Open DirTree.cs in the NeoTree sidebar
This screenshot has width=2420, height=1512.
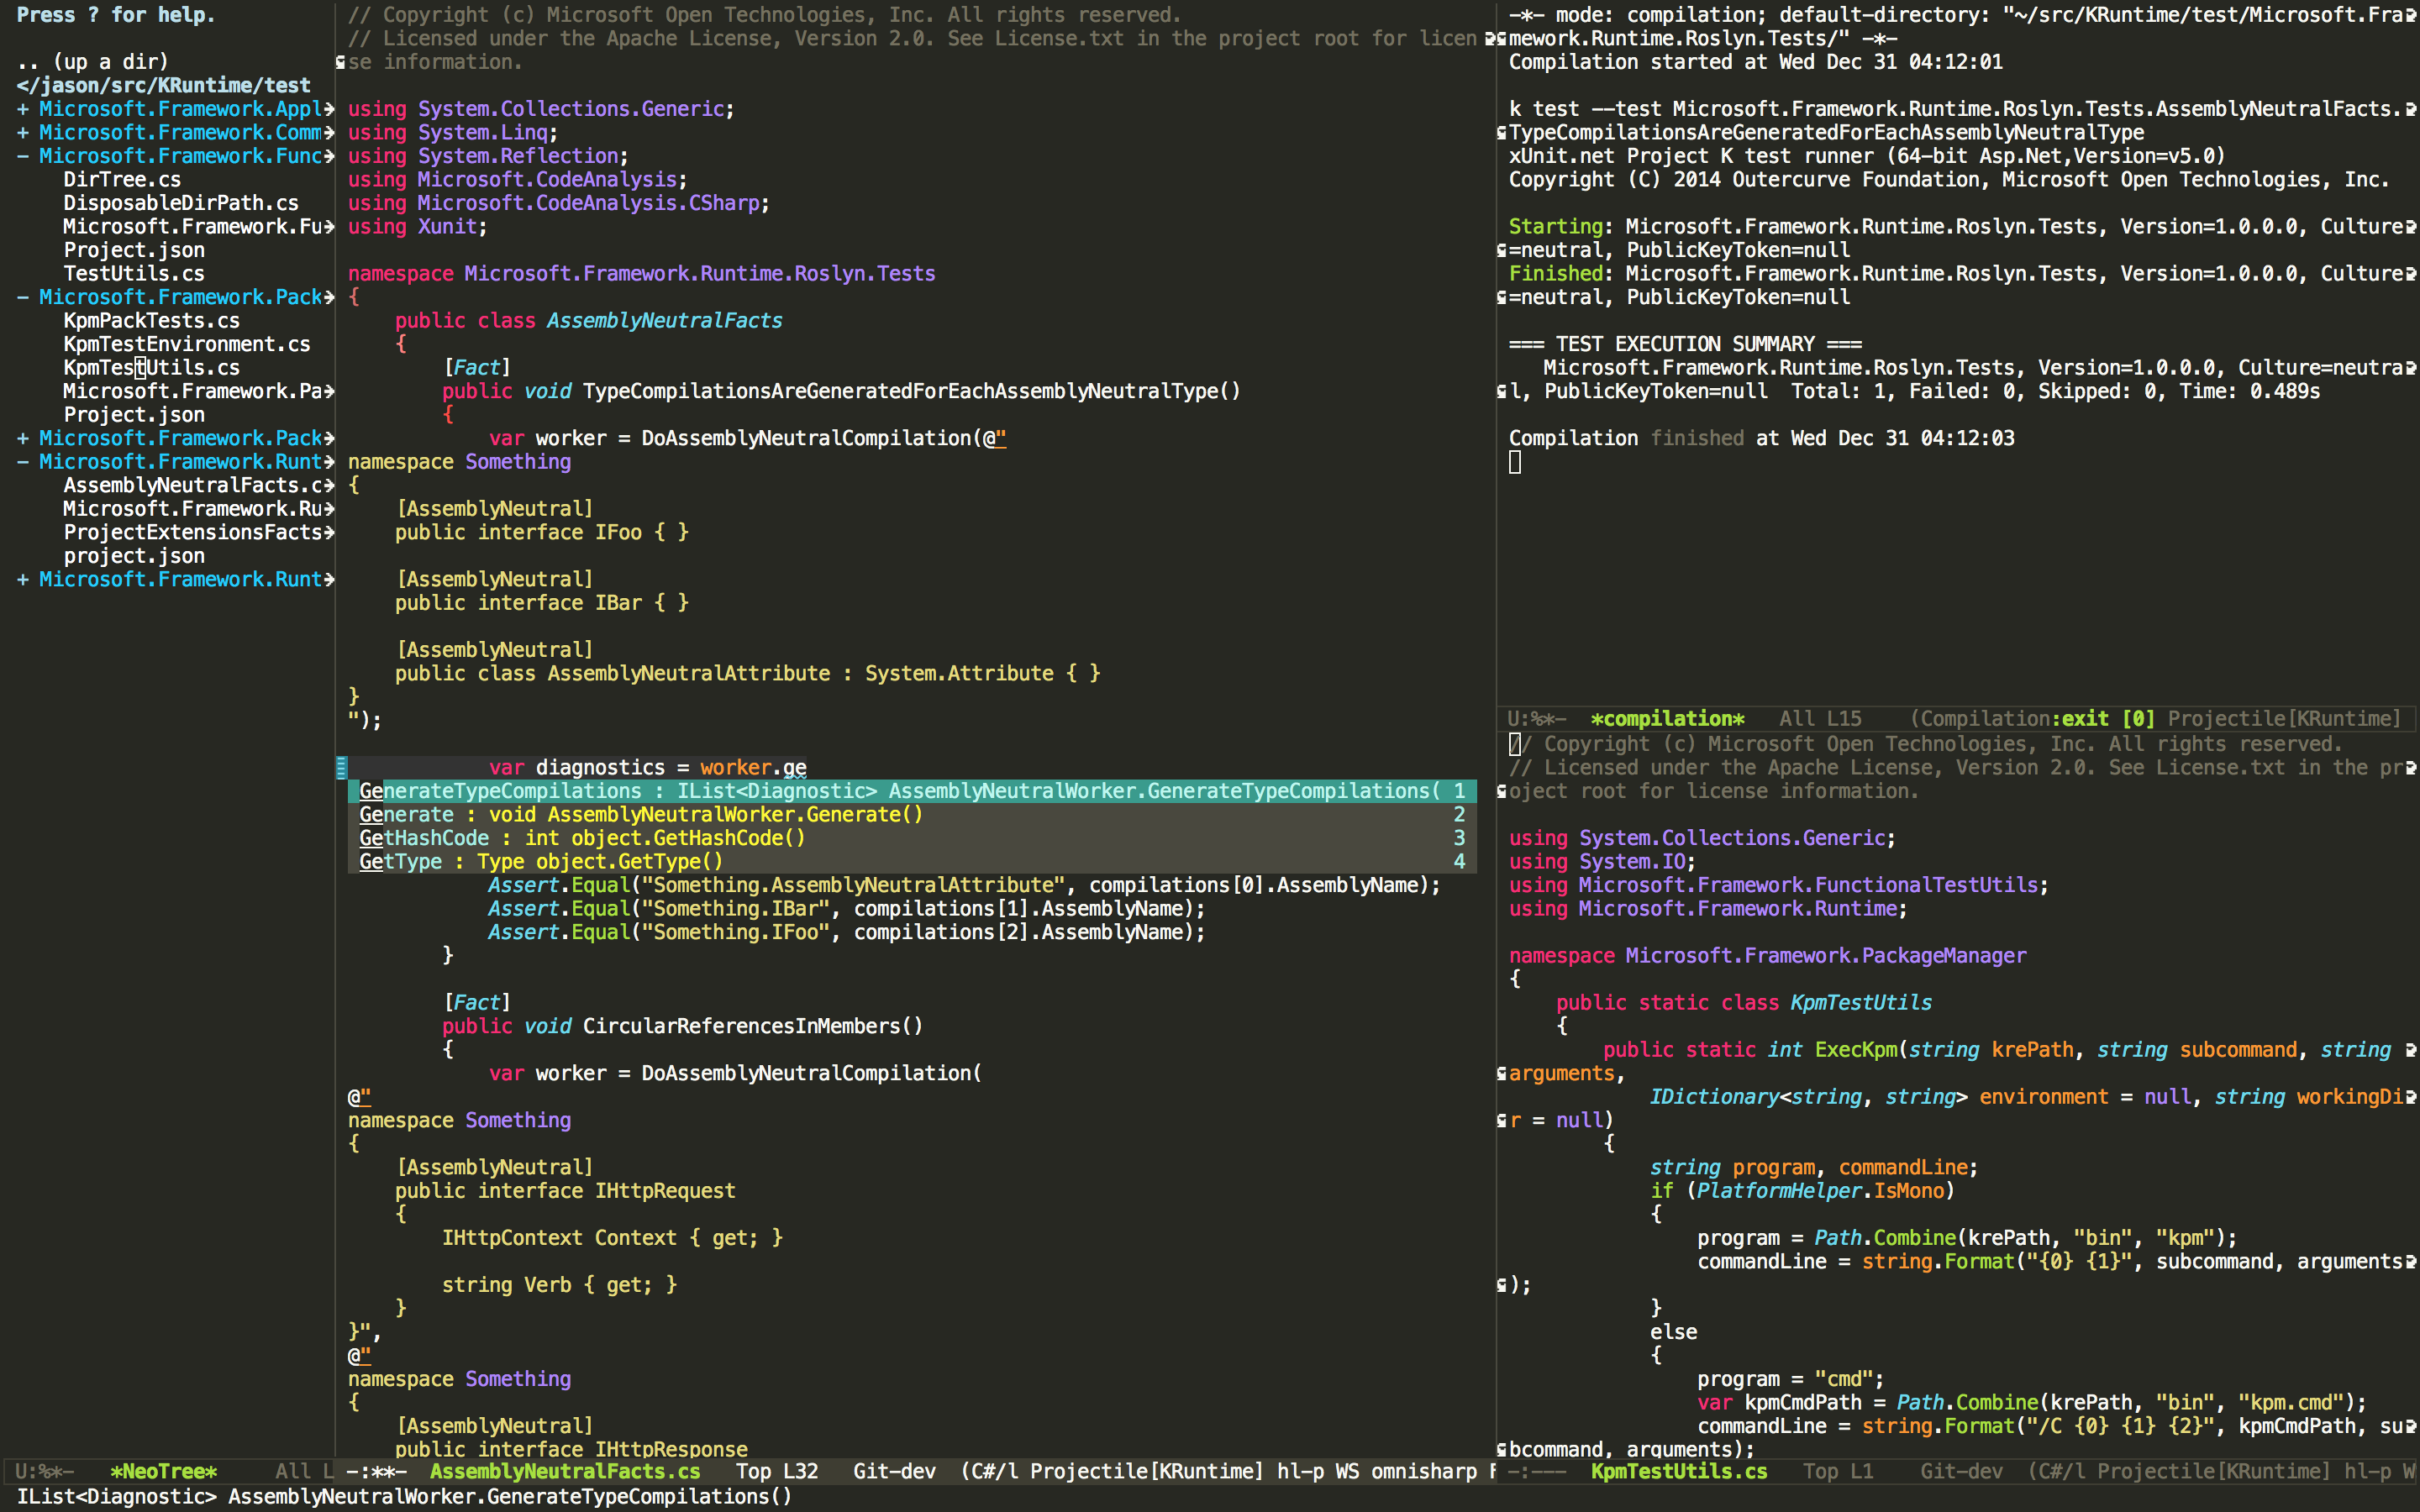click(x=122, y=180)
